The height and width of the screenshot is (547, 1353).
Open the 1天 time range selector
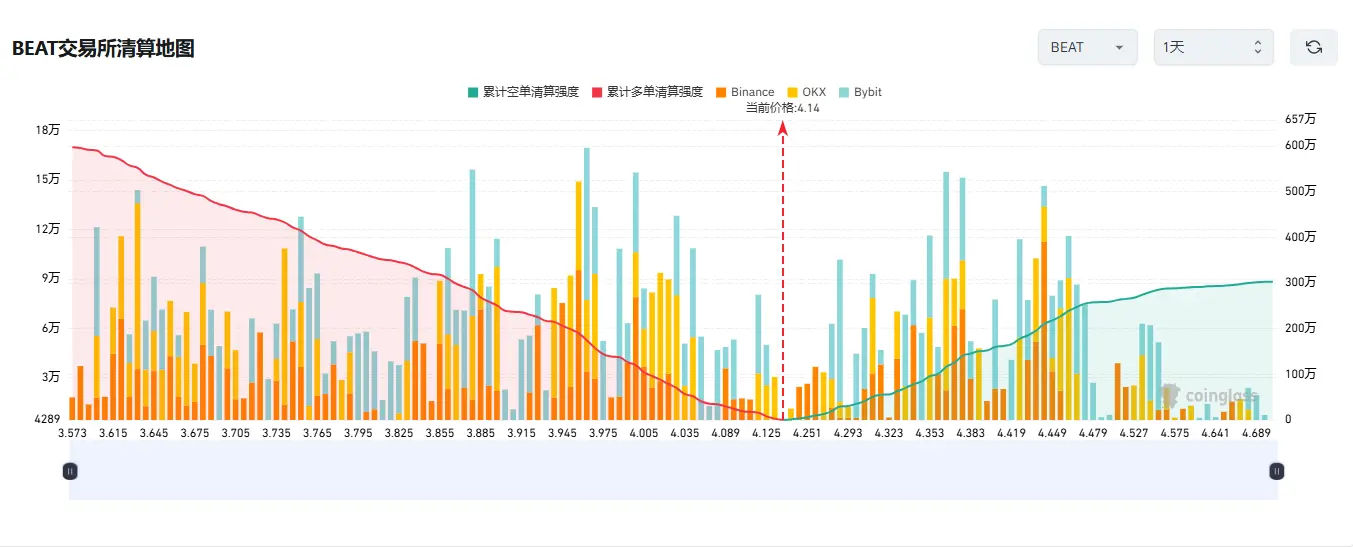1214,47
